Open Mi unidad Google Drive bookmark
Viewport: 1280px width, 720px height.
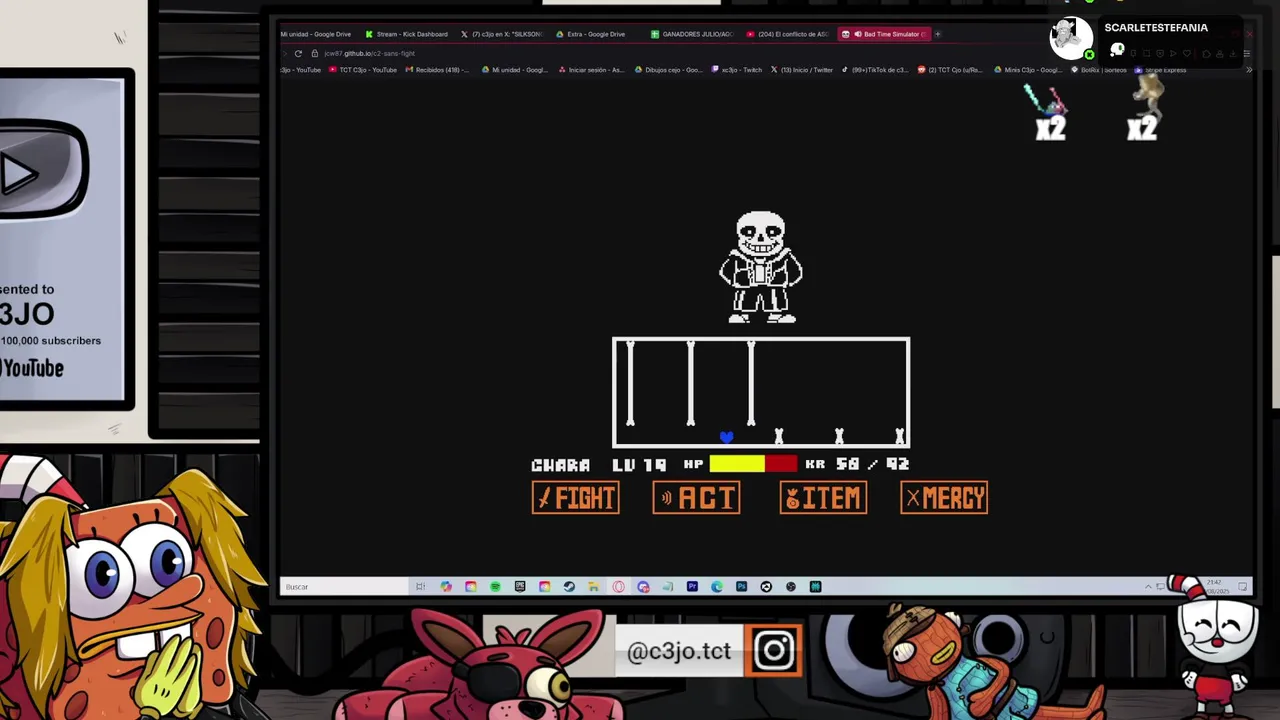[x=514, y=70]
